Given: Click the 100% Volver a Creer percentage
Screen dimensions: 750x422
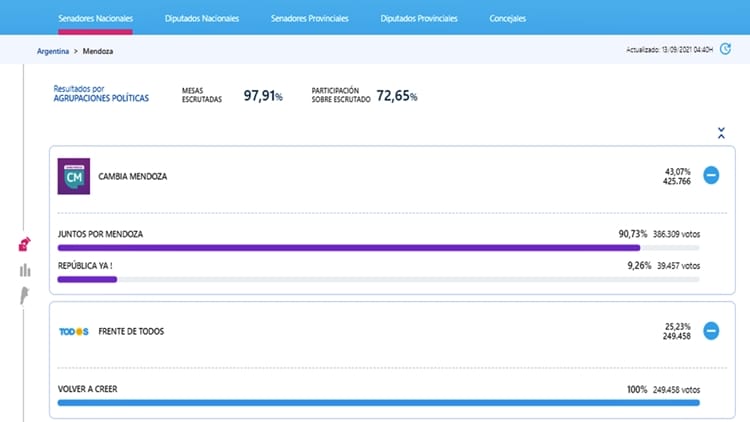Looking at the screenshot, I should [x=637, y=389].
